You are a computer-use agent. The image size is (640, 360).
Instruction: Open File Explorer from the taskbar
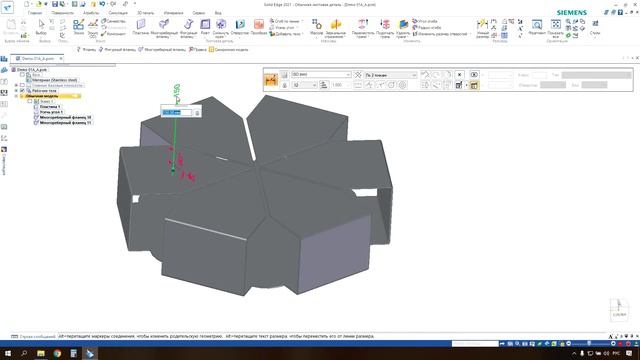(x=41, y=353)
